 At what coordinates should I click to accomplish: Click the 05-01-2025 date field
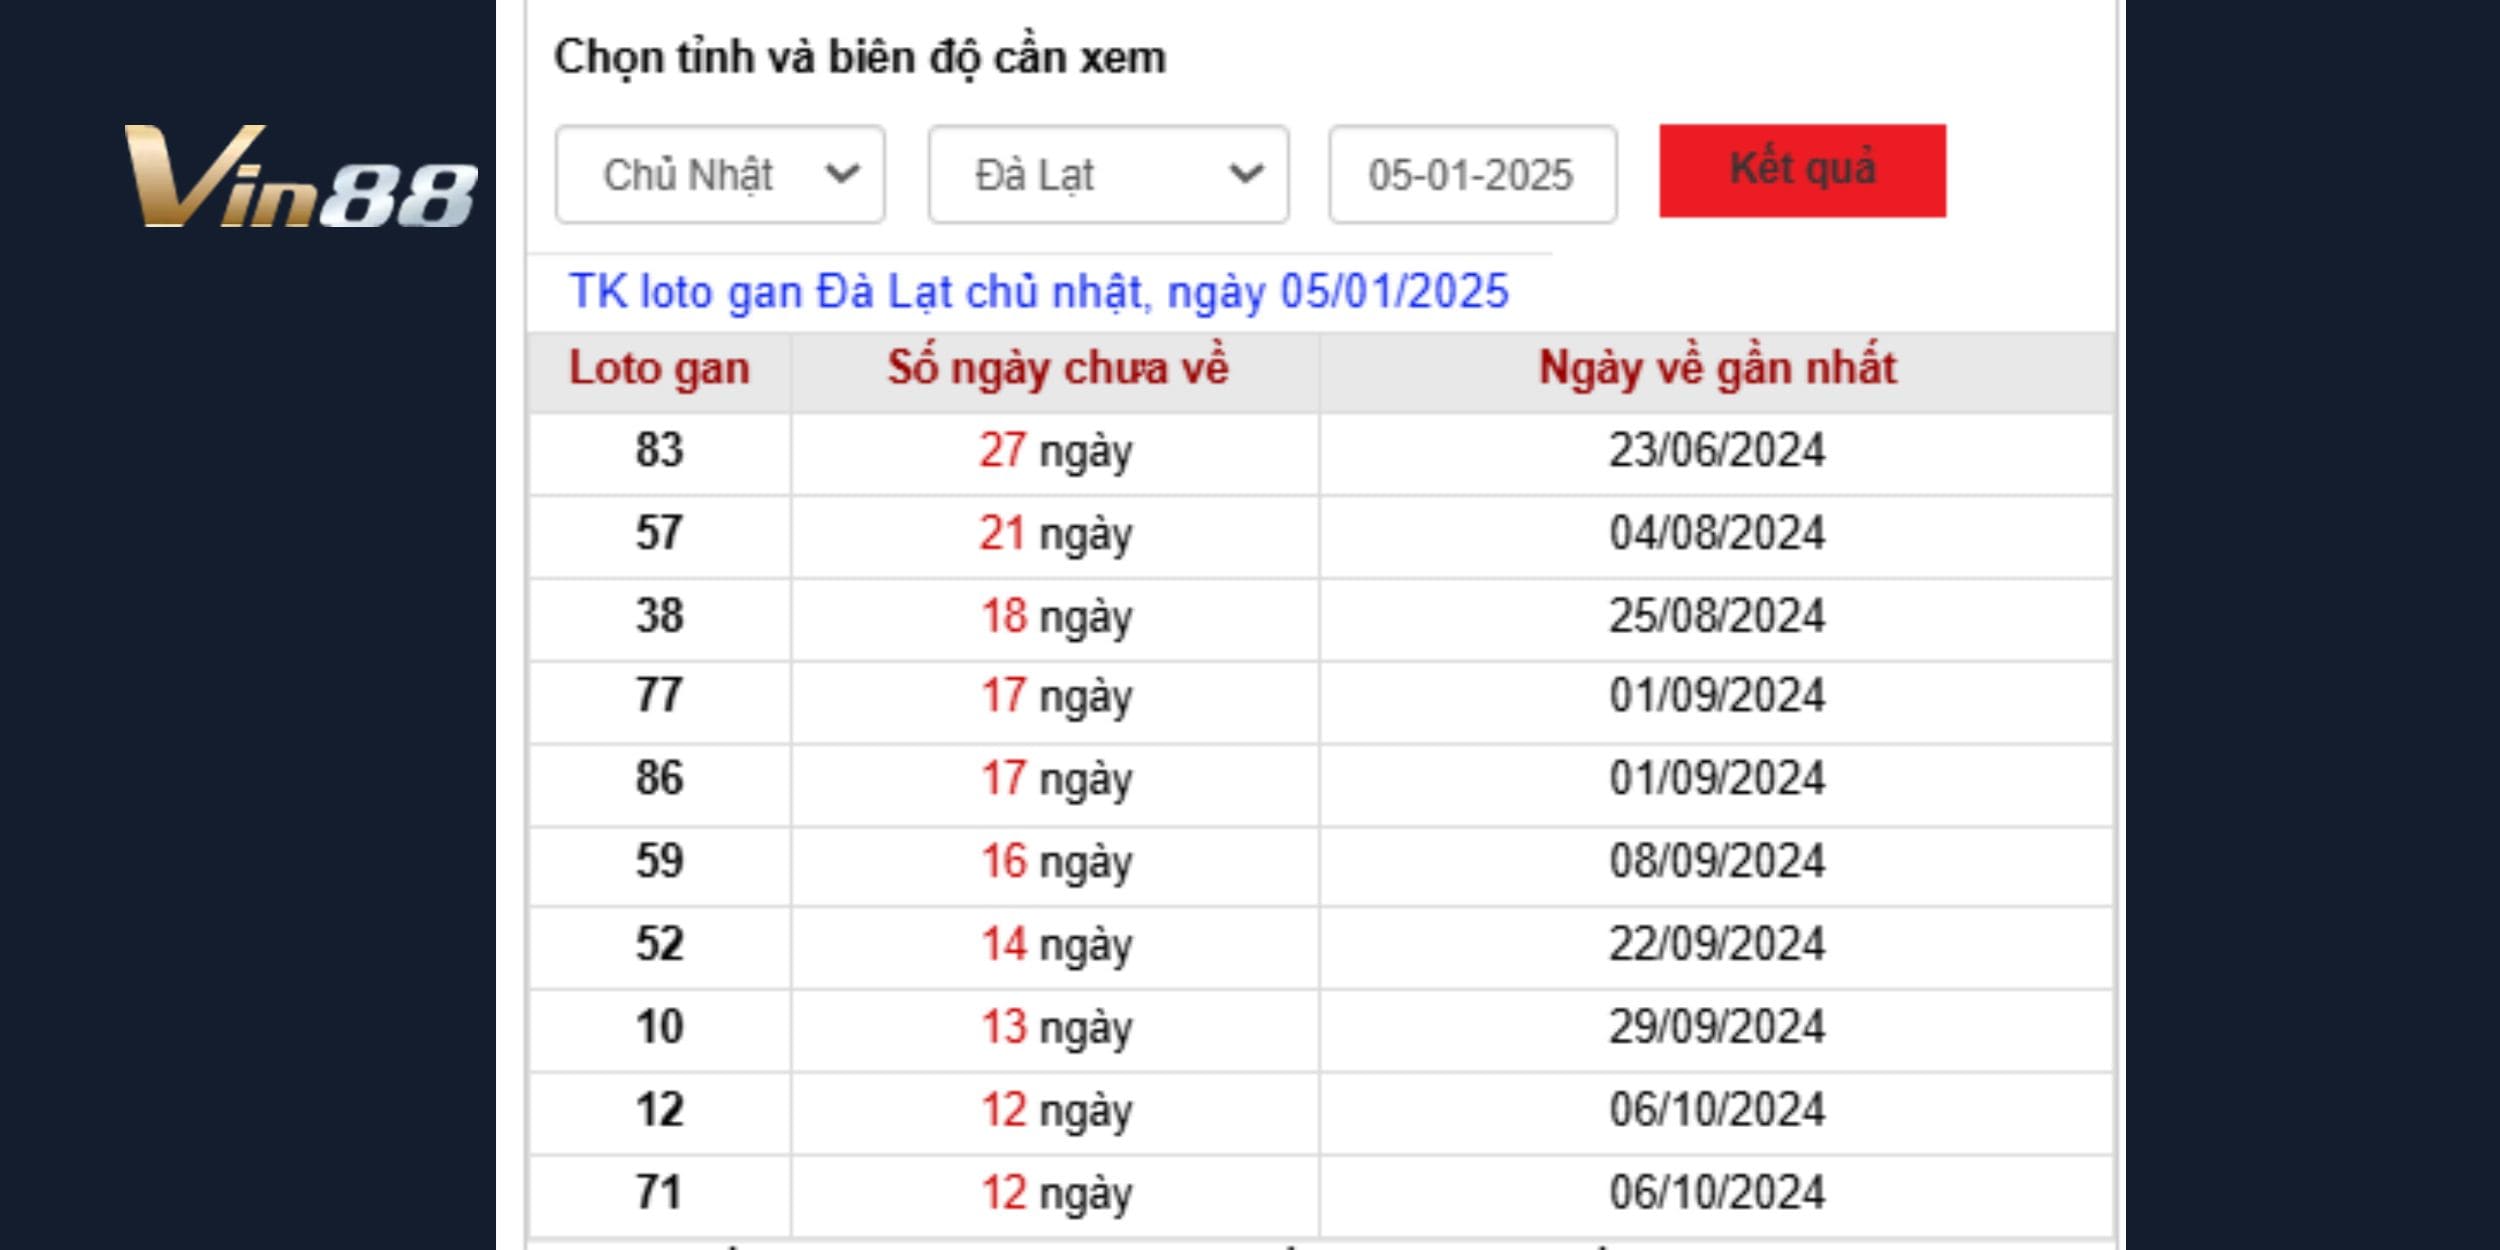pos(1472,174)
